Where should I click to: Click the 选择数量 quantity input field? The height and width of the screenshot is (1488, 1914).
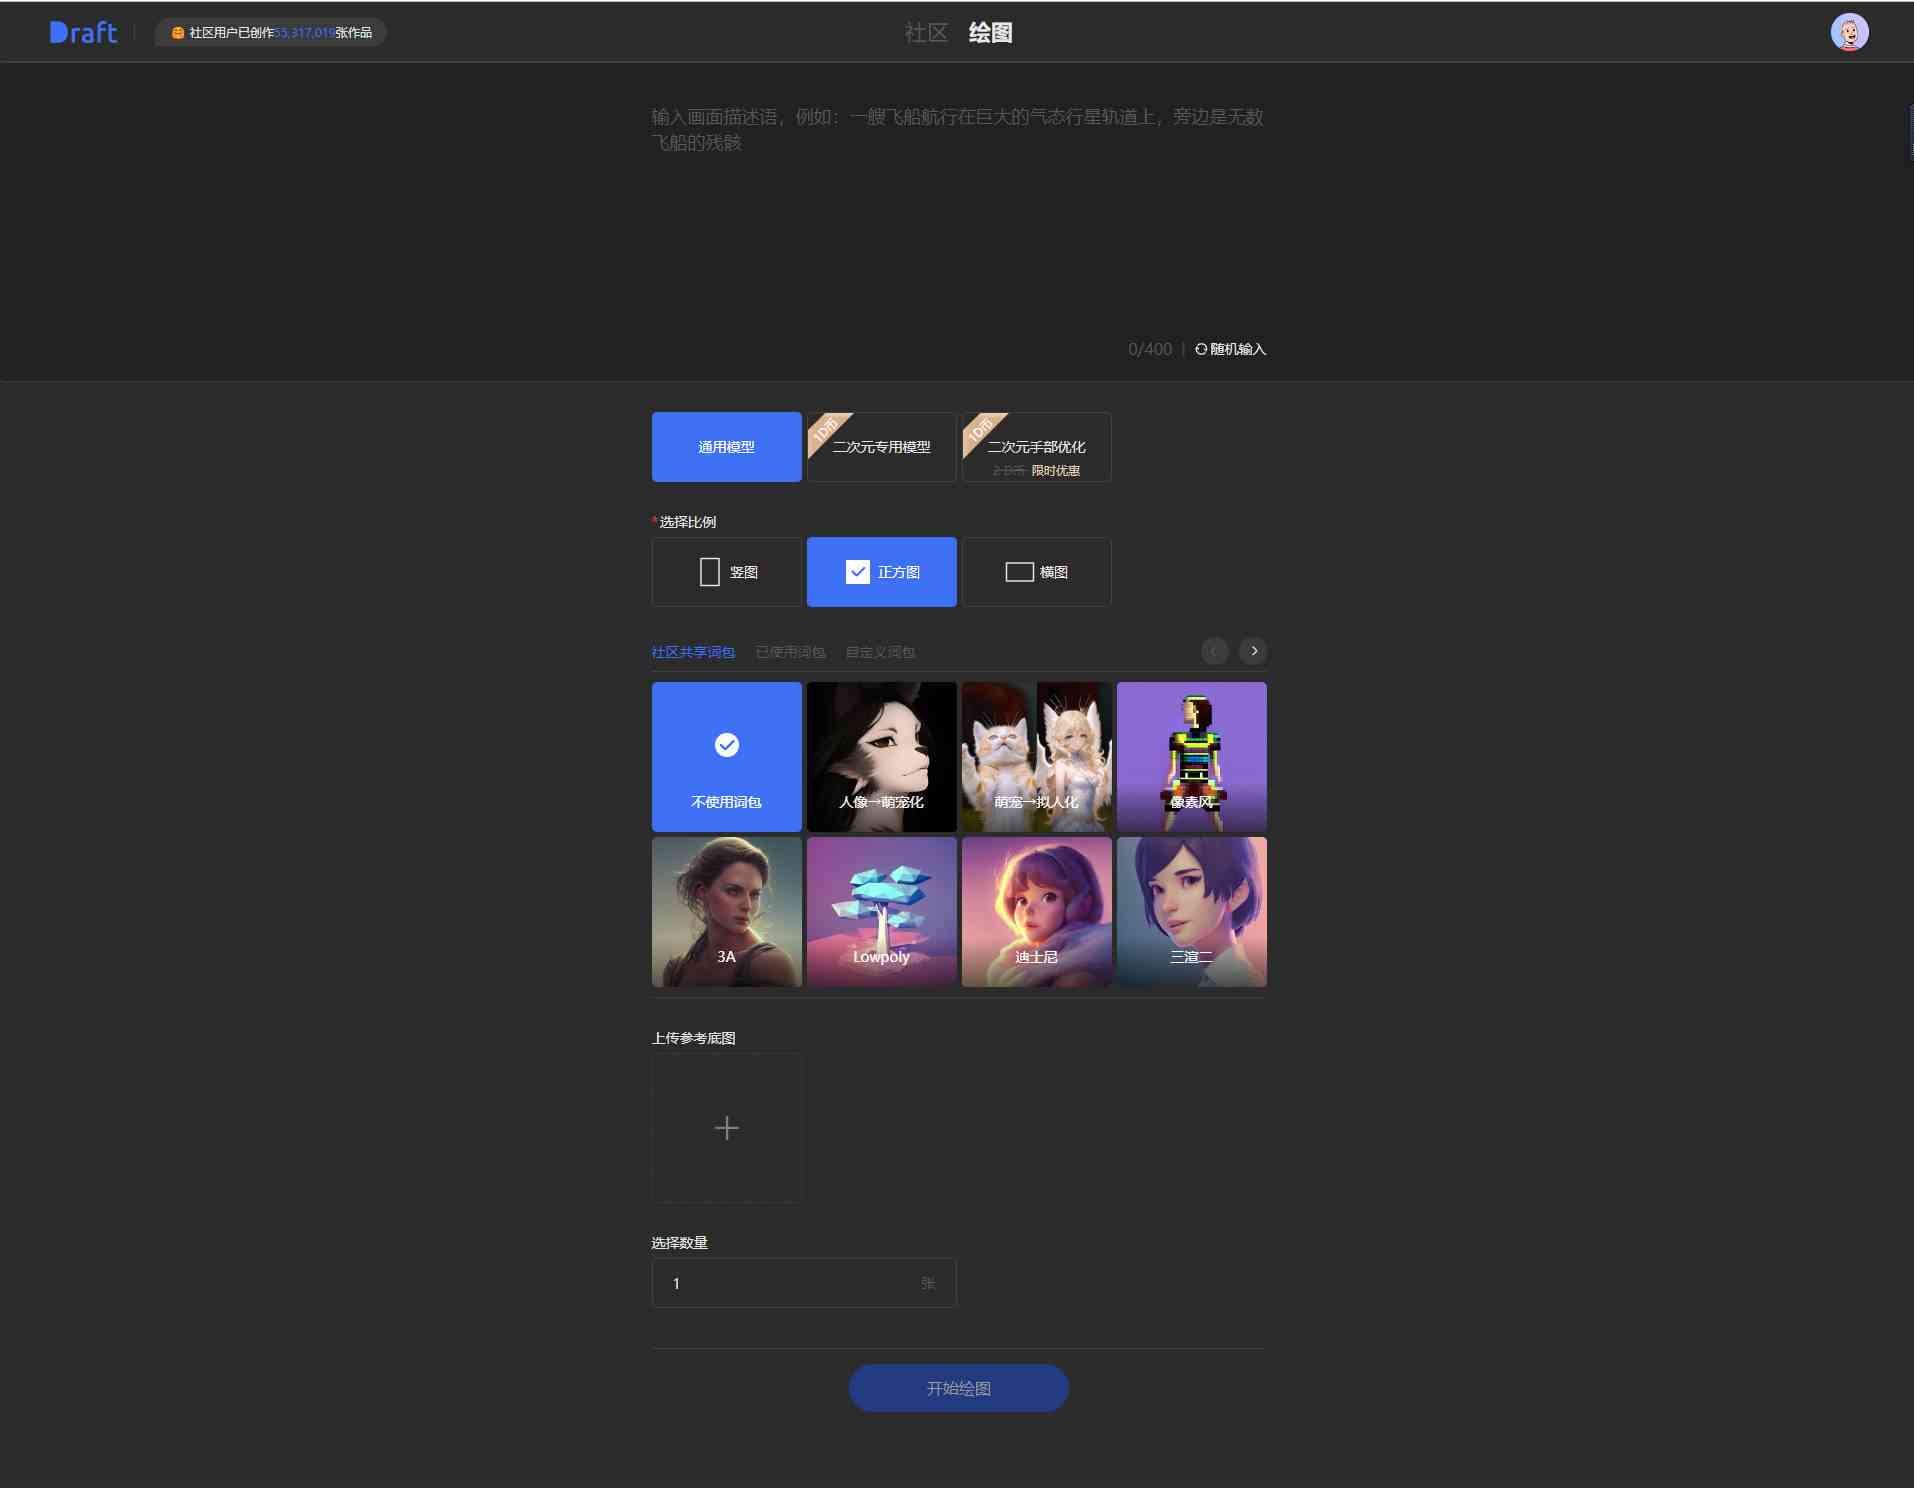click(804, 1283)
